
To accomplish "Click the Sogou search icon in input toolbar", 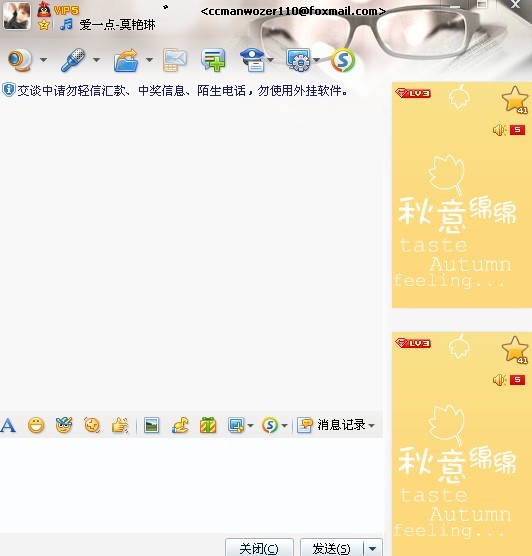I will (x=270, y=425).
